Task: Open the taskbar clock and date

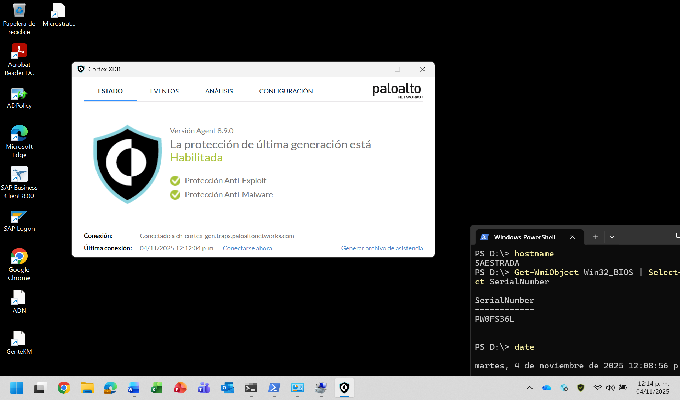Action: [x=653, y=388]
